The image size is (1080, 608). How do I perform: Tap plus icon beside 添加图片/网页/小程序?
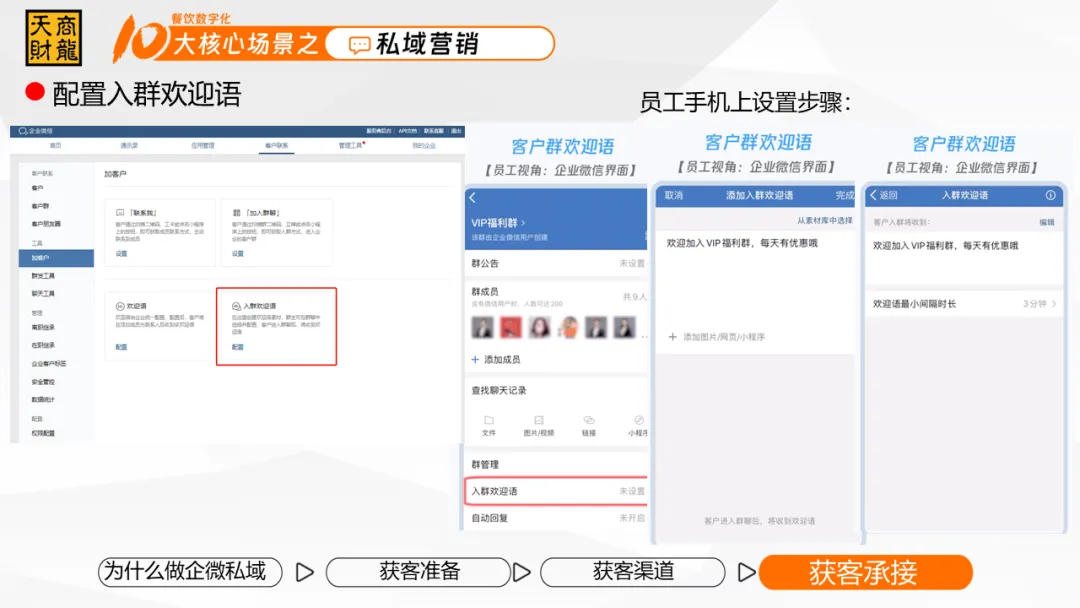coord(672,337)
